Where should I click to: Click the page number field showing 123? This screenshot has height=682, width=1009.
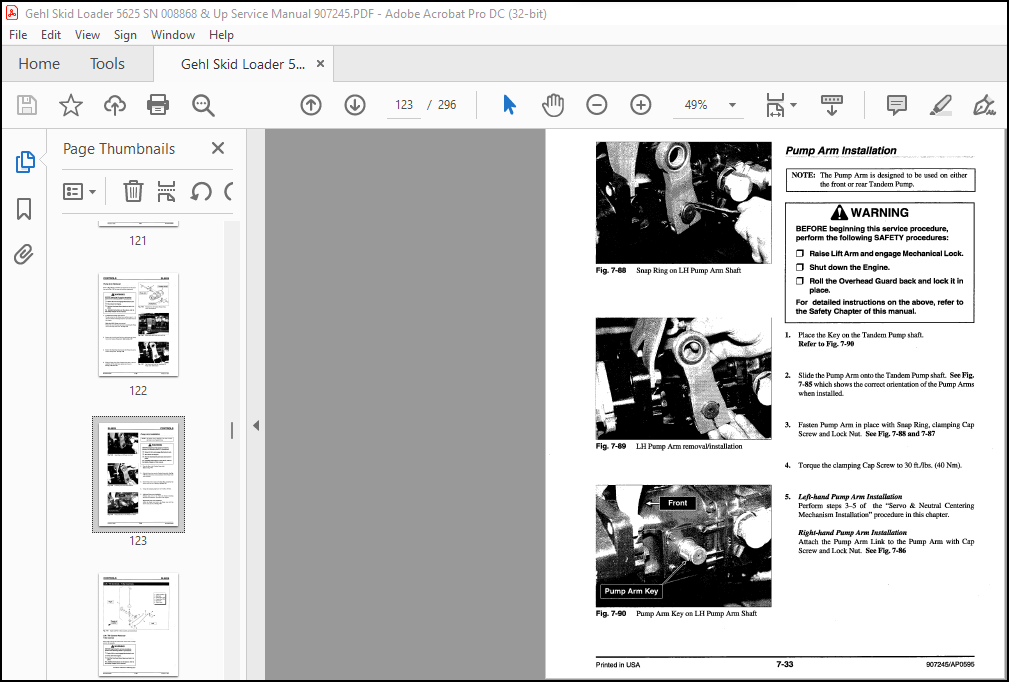[404, 105]
